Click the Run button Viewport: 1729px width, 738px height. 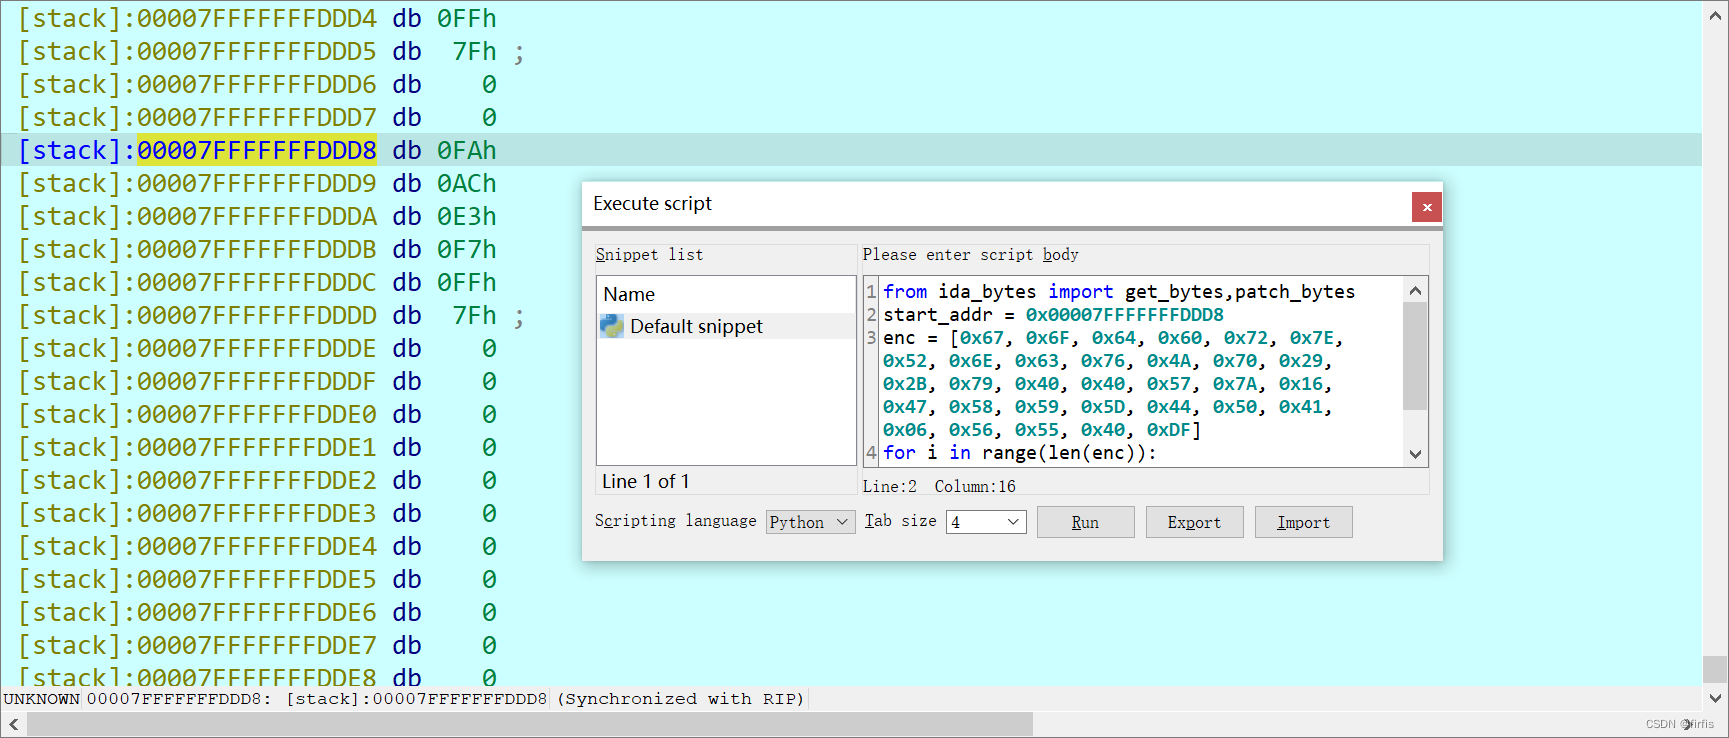(1085, 522)
